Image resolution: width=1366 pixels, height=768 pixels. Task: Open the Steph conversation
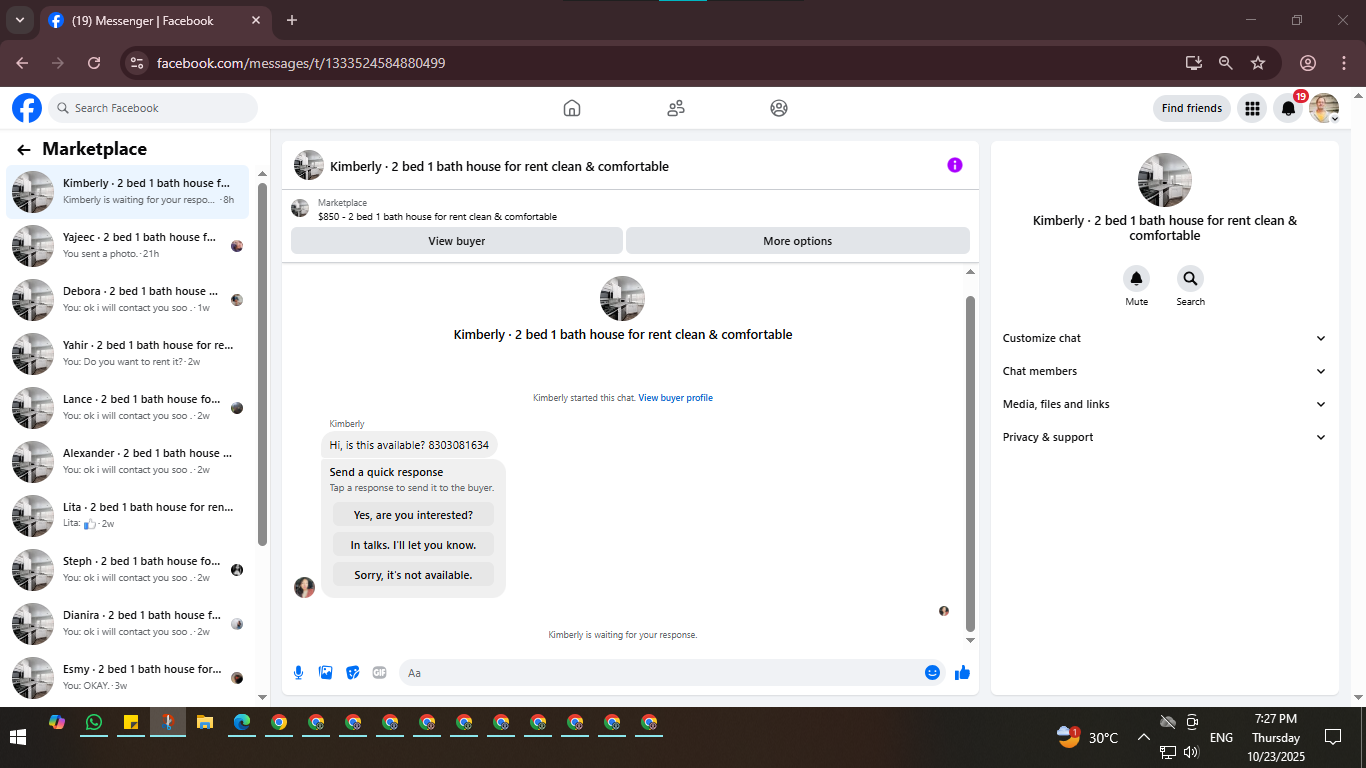(128, 569)
